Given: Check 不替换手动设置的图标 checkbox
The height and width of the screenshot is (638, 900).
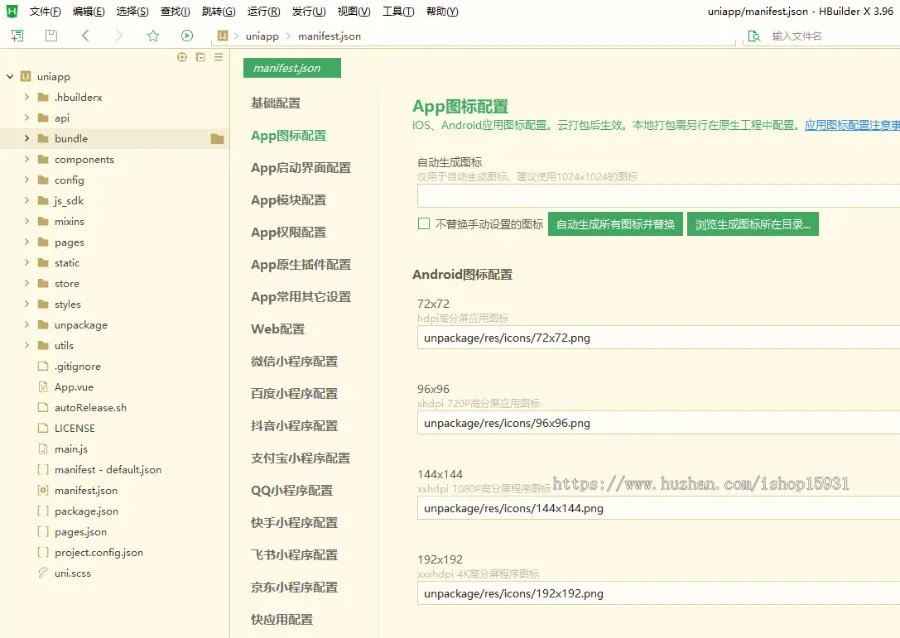Looking at the screenshot, I should [424, 223].
